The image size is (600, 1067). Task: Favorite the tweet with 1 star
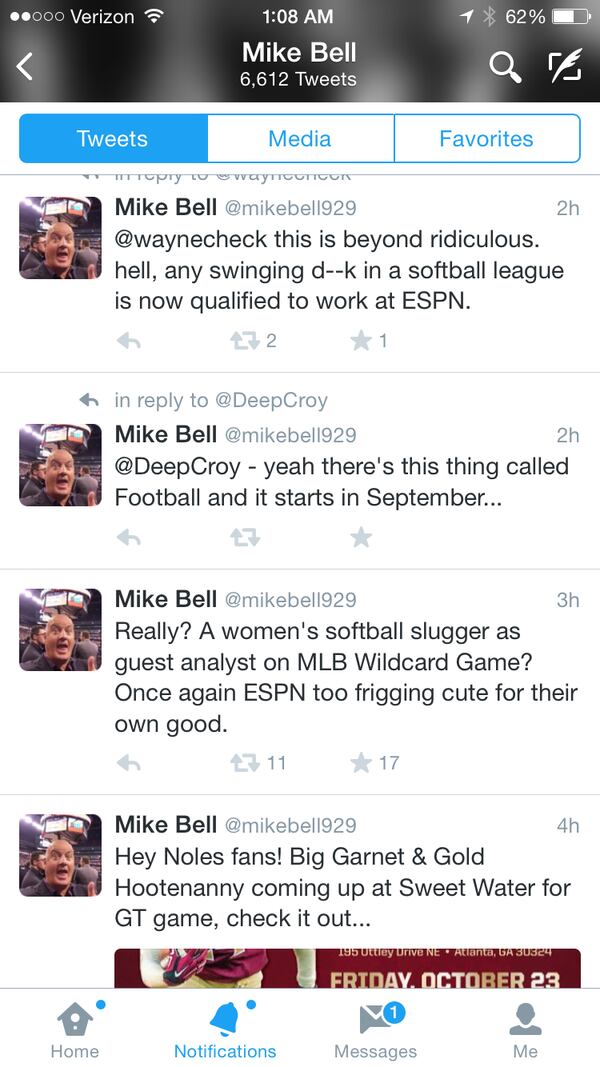point(362,341)
